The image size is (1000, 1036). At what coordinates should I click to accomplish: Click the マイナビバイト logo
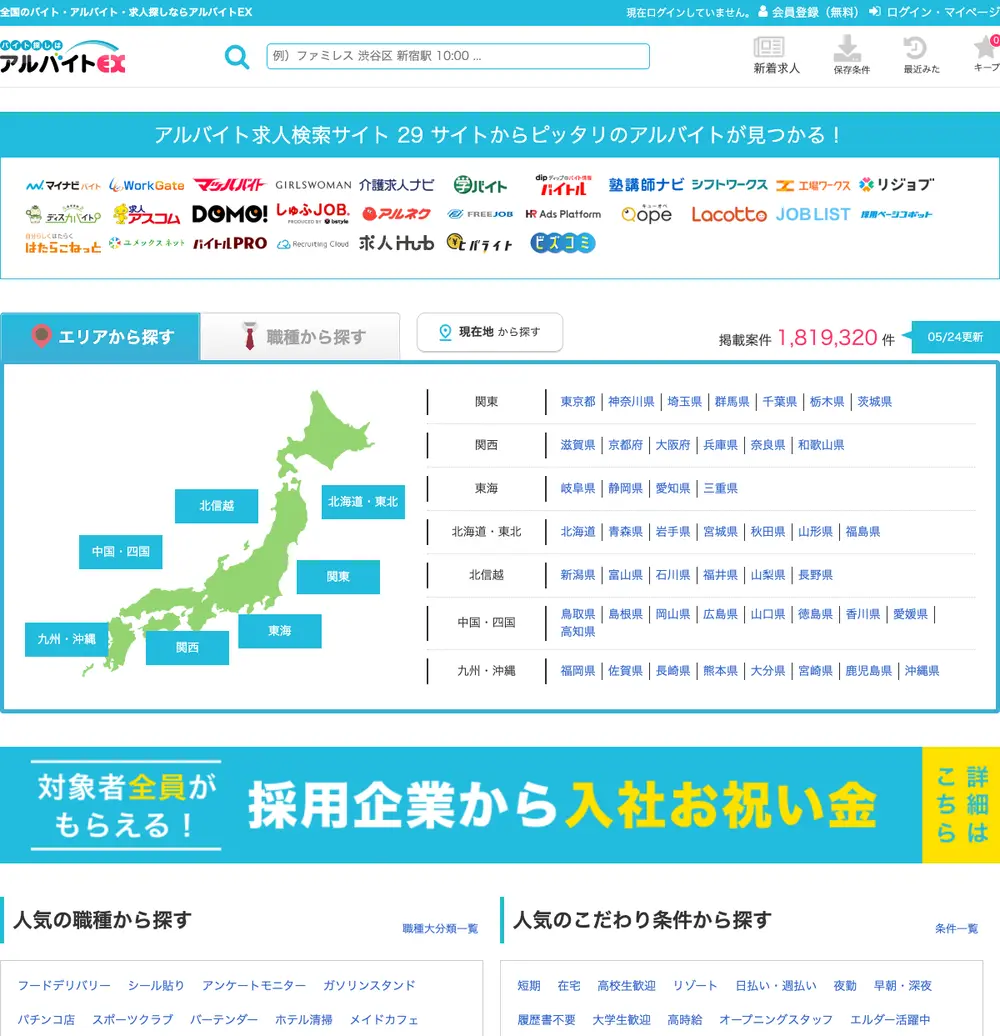tap(63, 186)
